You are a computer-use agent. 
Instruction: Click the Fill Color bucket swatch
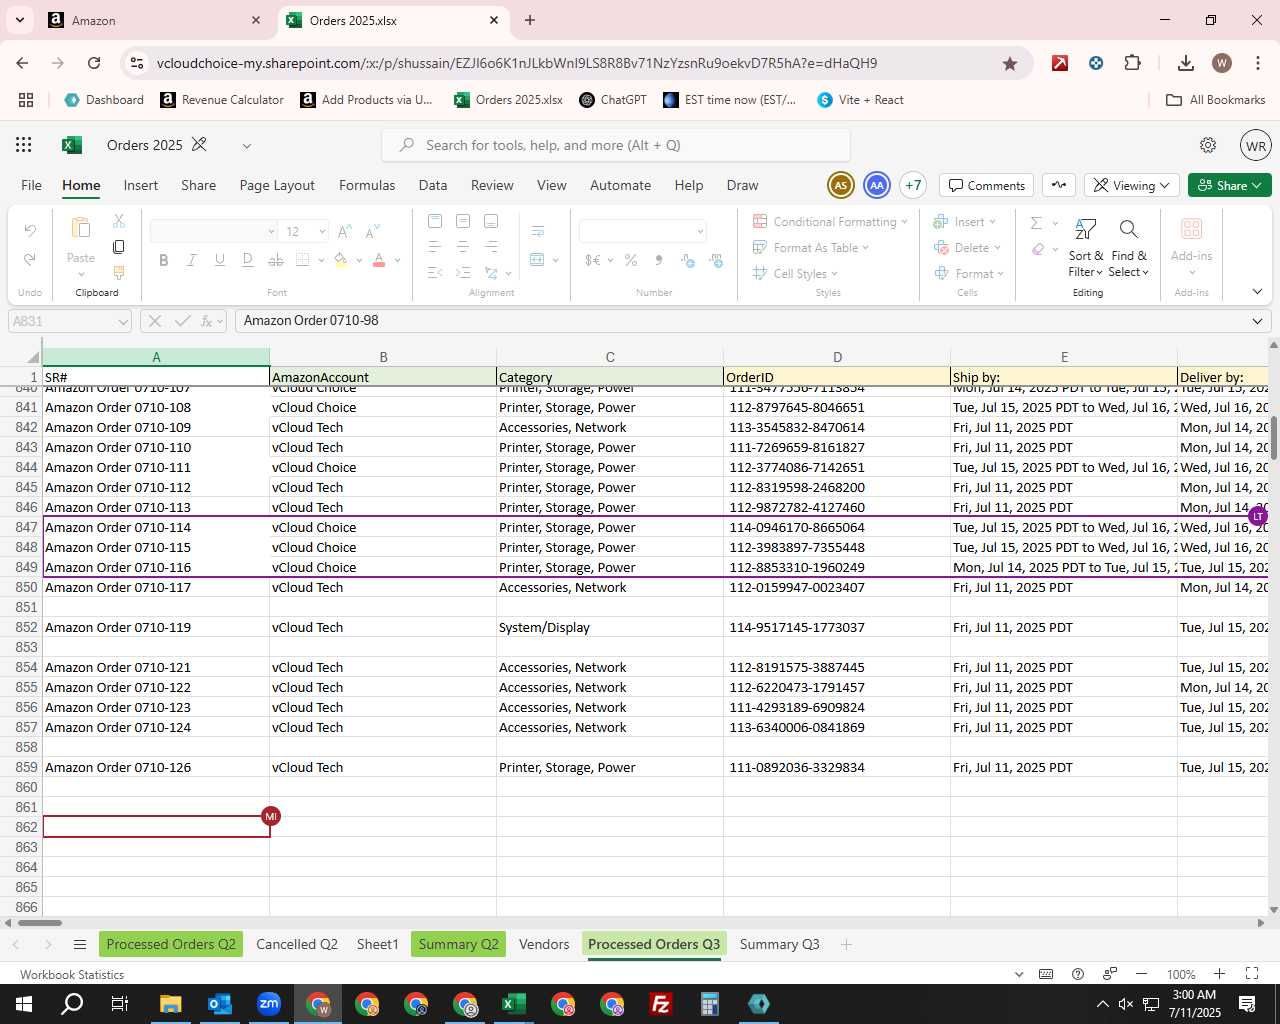pos(340,260)
